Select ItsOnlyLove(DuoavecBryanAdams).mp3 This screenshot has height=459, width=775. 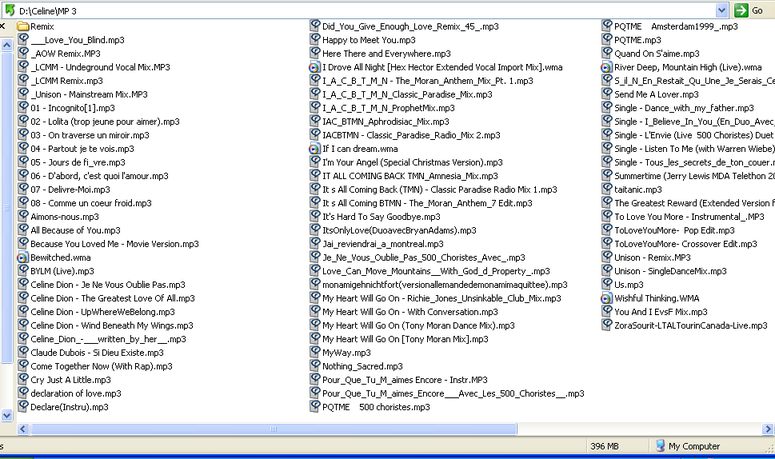[399, 230]
